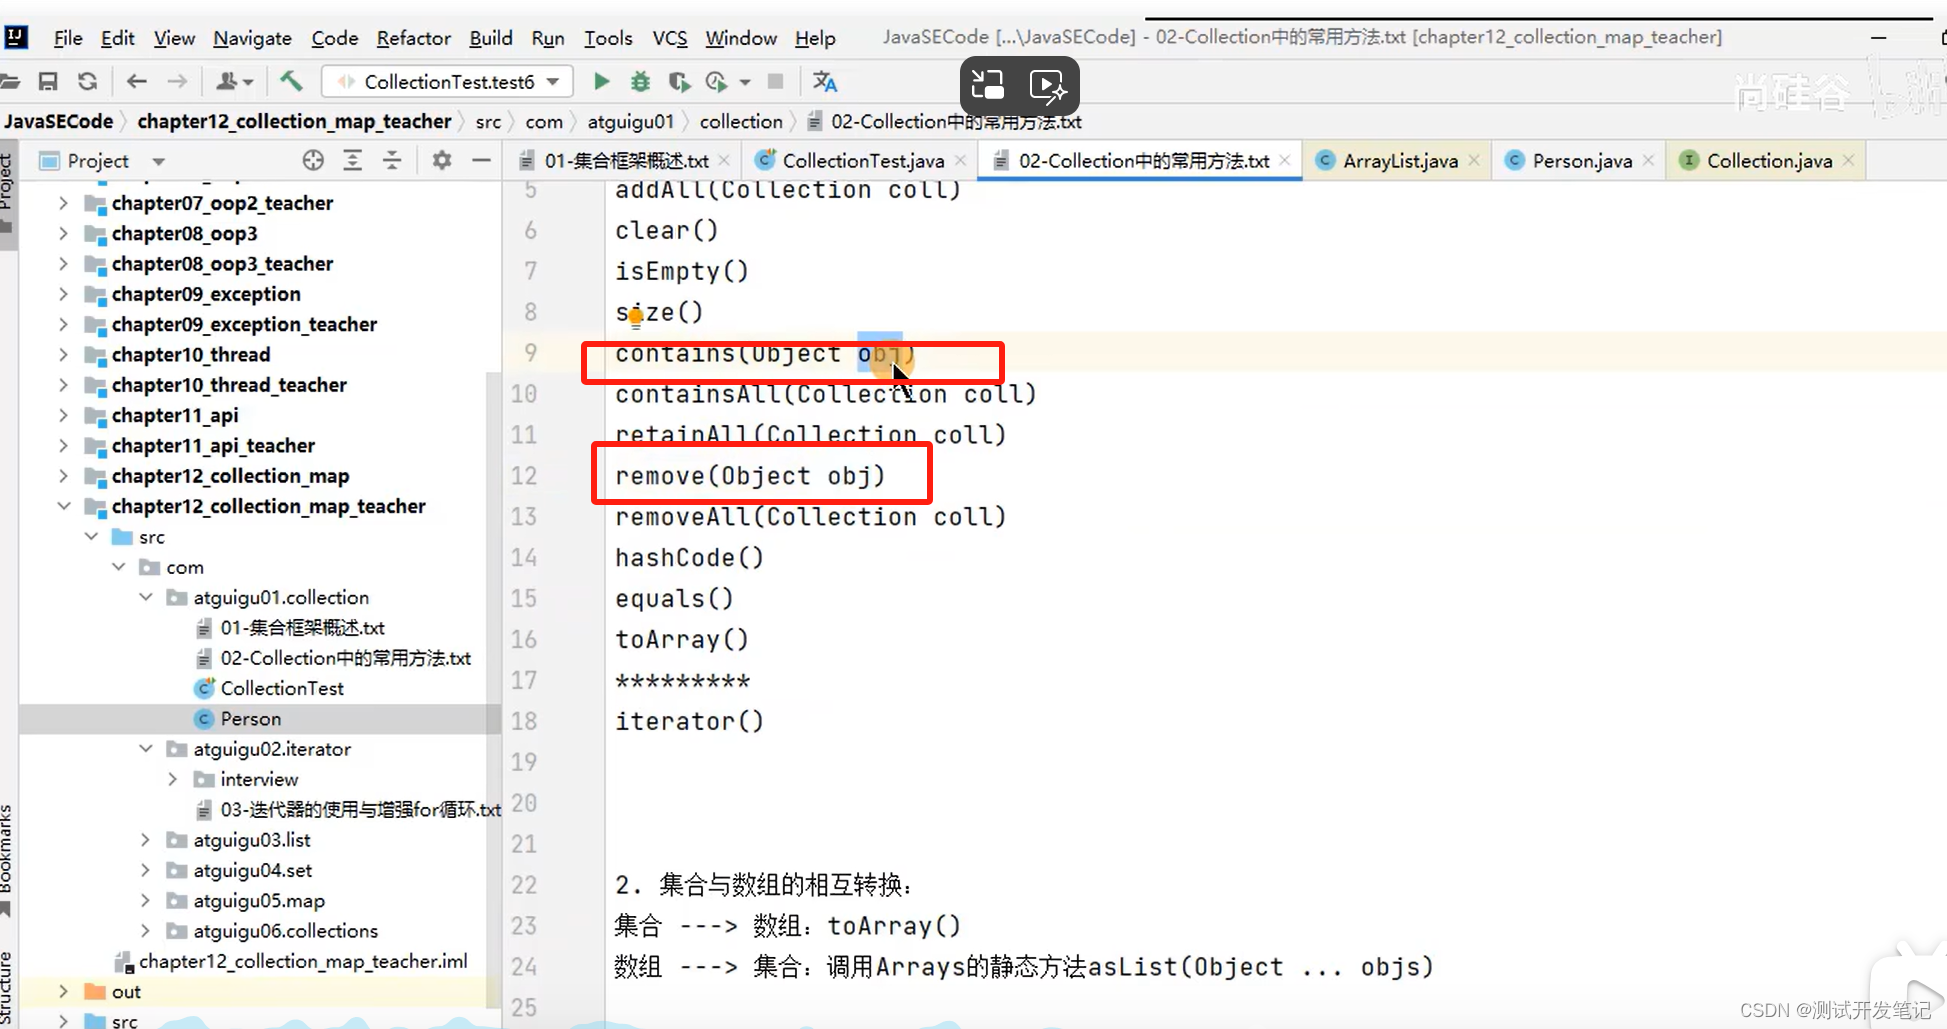Select atguigu06.collections package
This screenshot has width=1947, height=1029.
[x=285, y=931]
